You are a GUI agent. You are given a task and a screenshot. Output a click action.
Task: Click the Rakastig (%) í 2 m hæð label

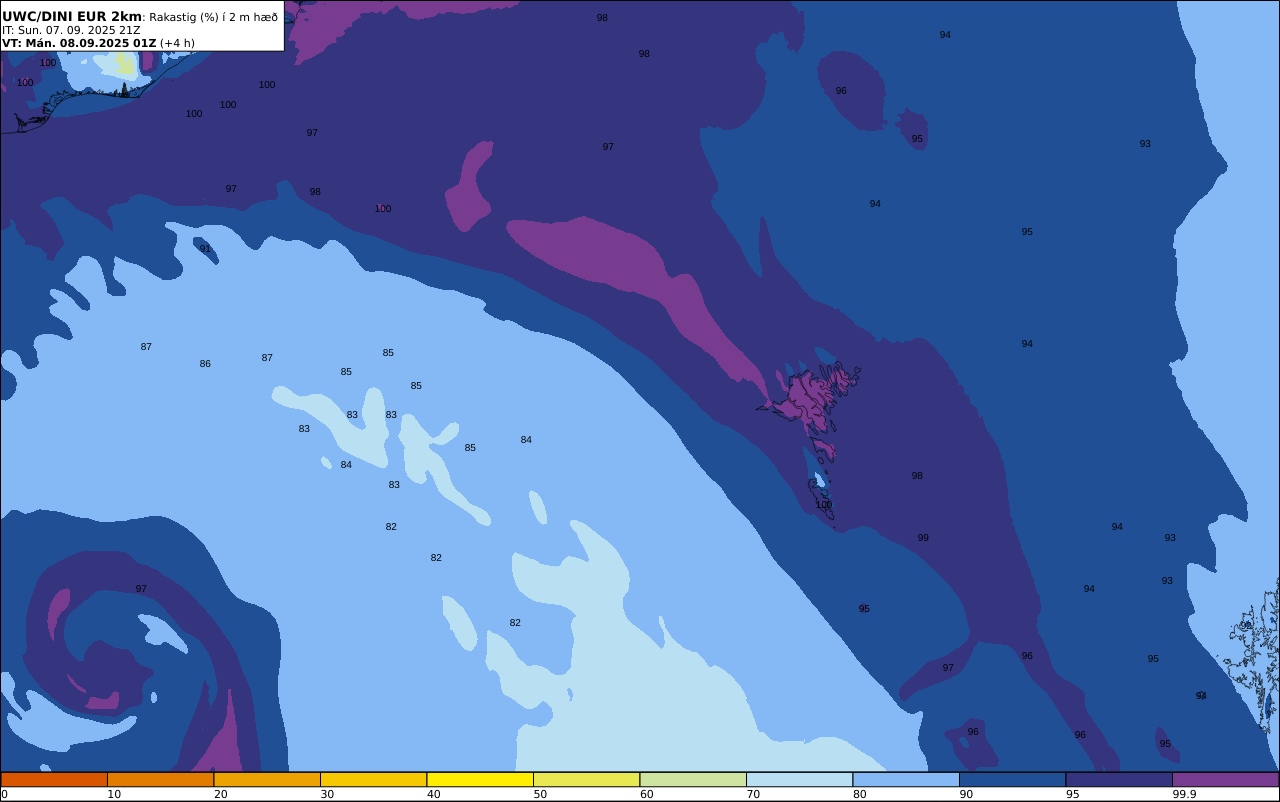click(214, 17)
